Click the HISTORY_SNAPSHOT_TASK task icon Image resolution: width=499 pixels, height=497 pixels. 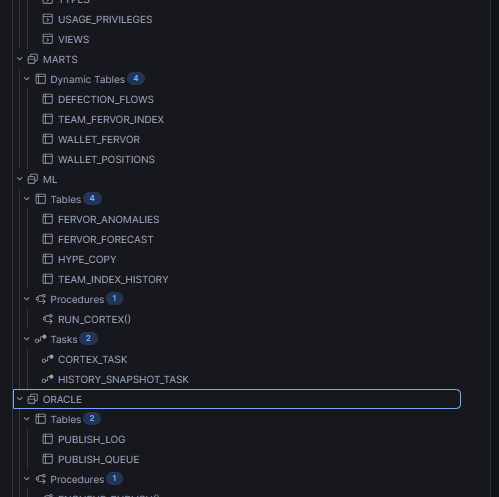click(x=48, y=379)
